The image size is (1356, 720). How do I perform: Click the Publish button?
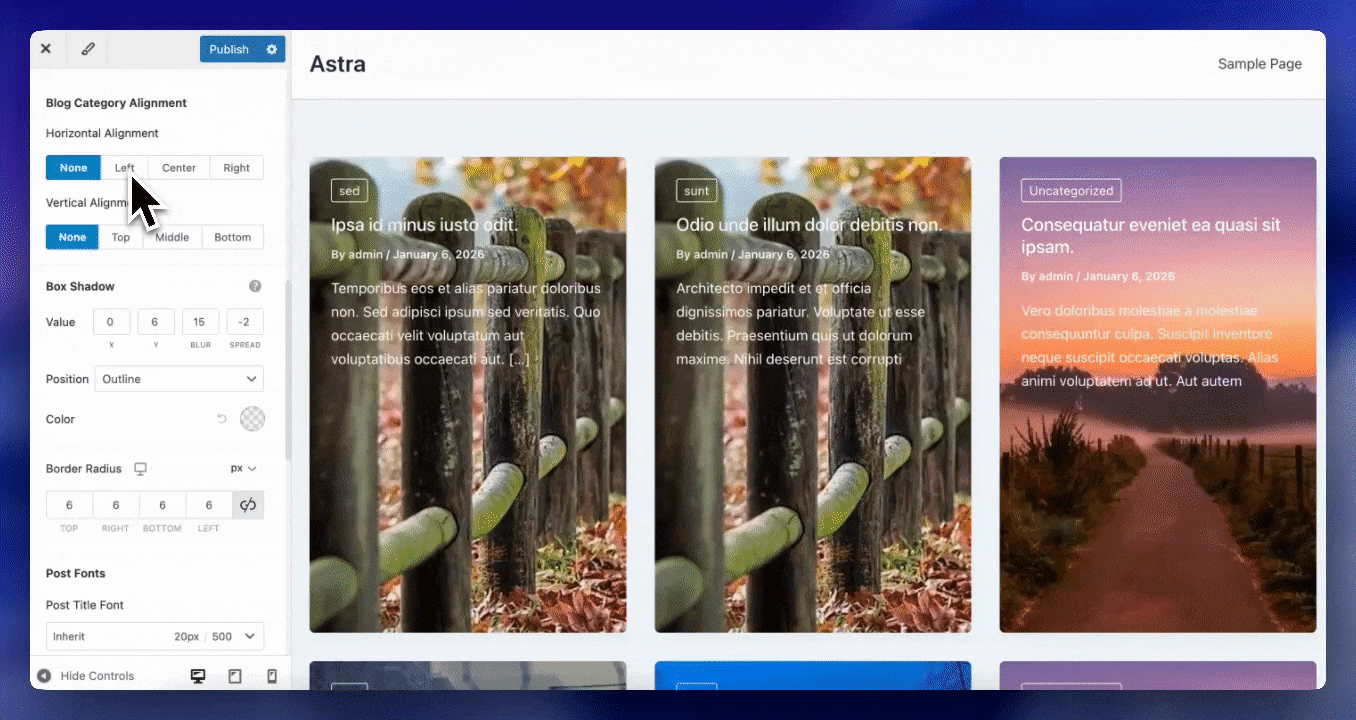[229, 49]
